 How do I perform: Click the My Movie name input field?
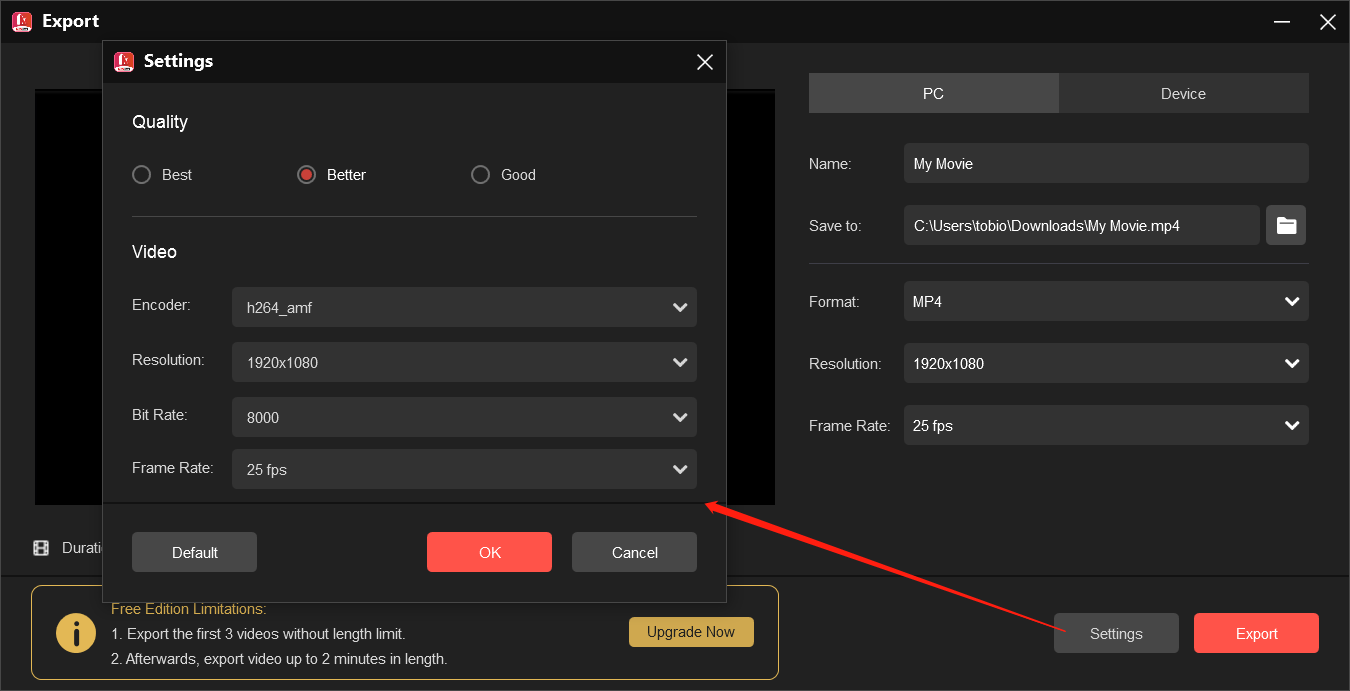coord(1106,163)
